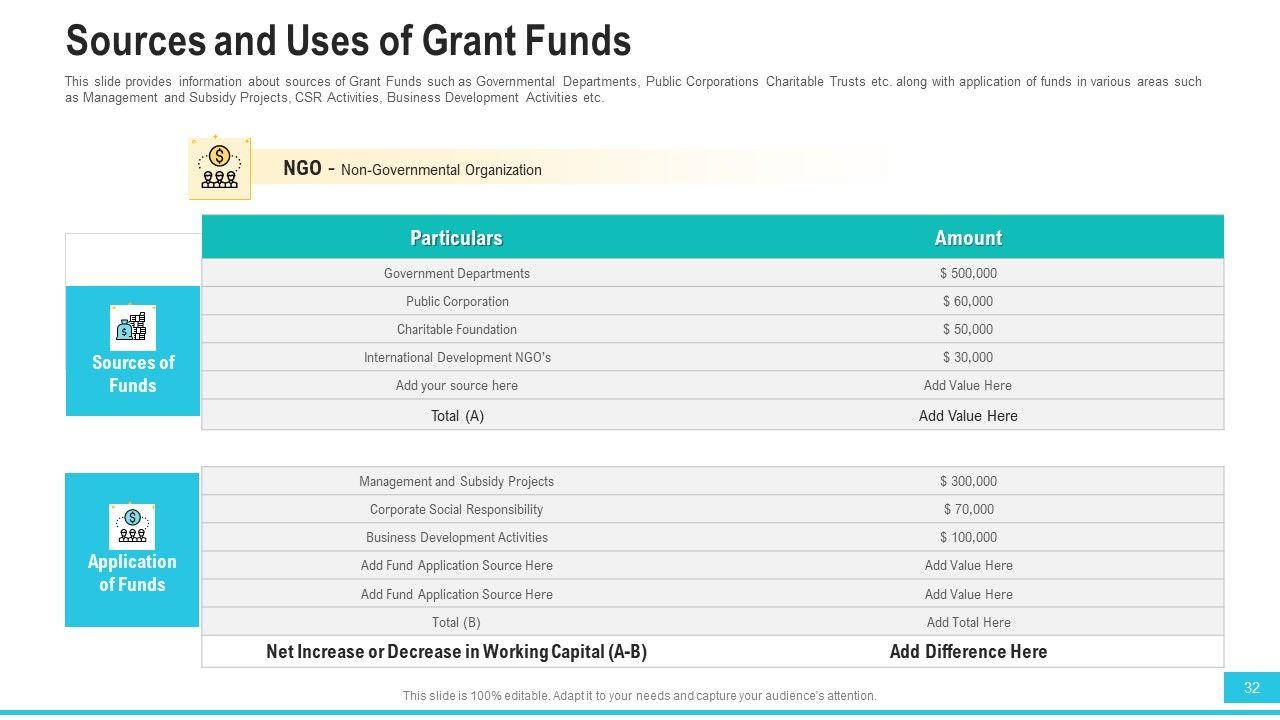The width and height of the screenshot is (1280, 720).
Task: Select Management and Subsidy Projects row
Action: coord(456,481)
